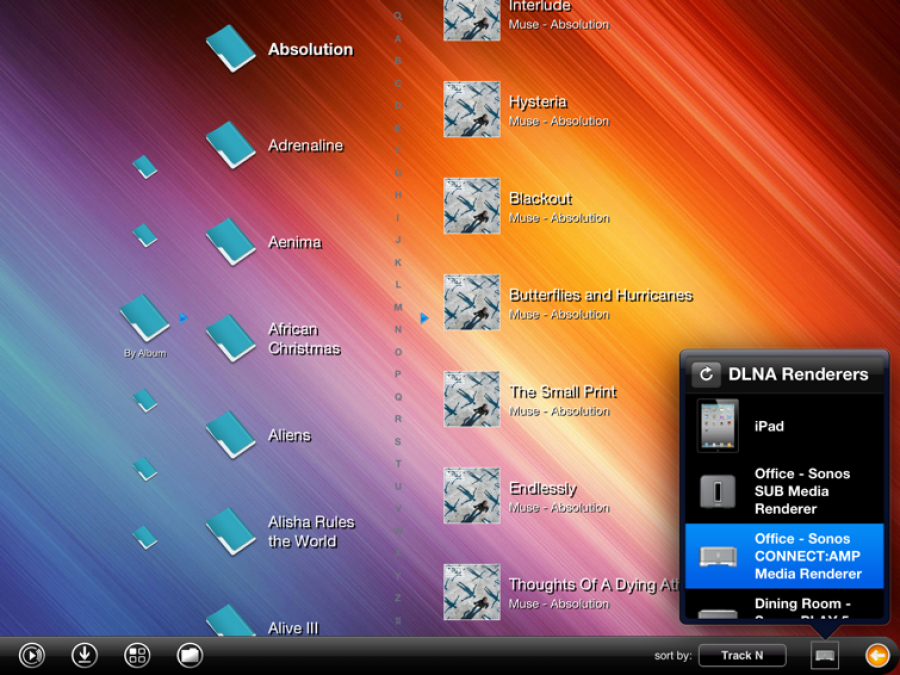Image resolution: width=900 pixels, height=675 pixels.
Task: Jump to letter A in alphabet index
Action: coord(398,38)
